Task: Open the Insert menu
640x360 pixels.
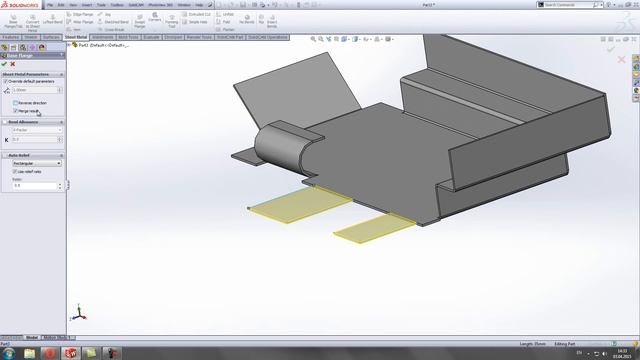Action: 87,5
